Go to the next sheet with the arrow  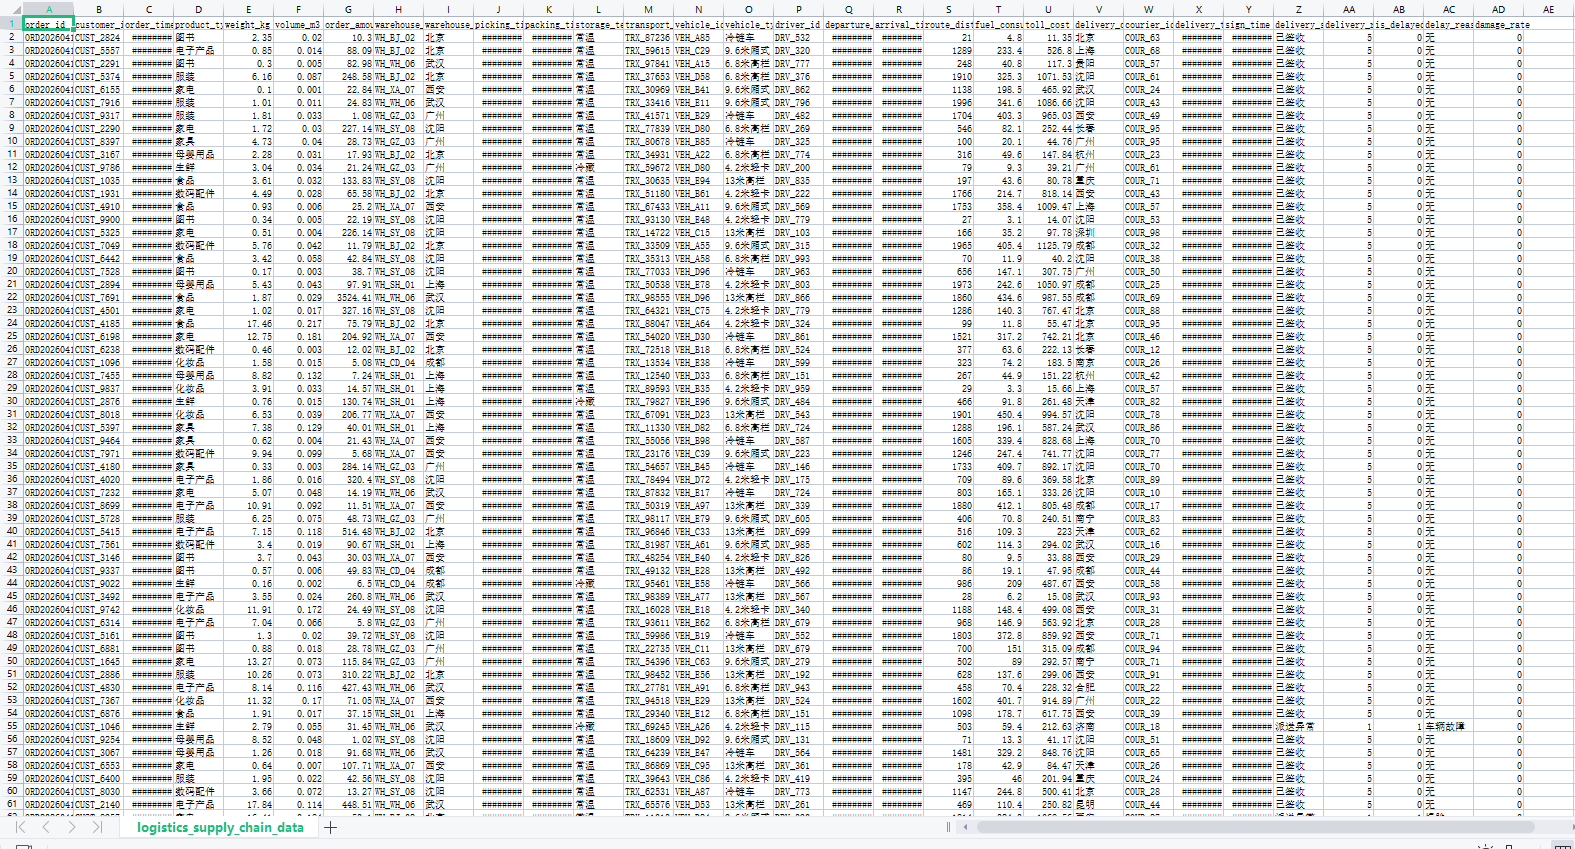click(x=72, y=827)
